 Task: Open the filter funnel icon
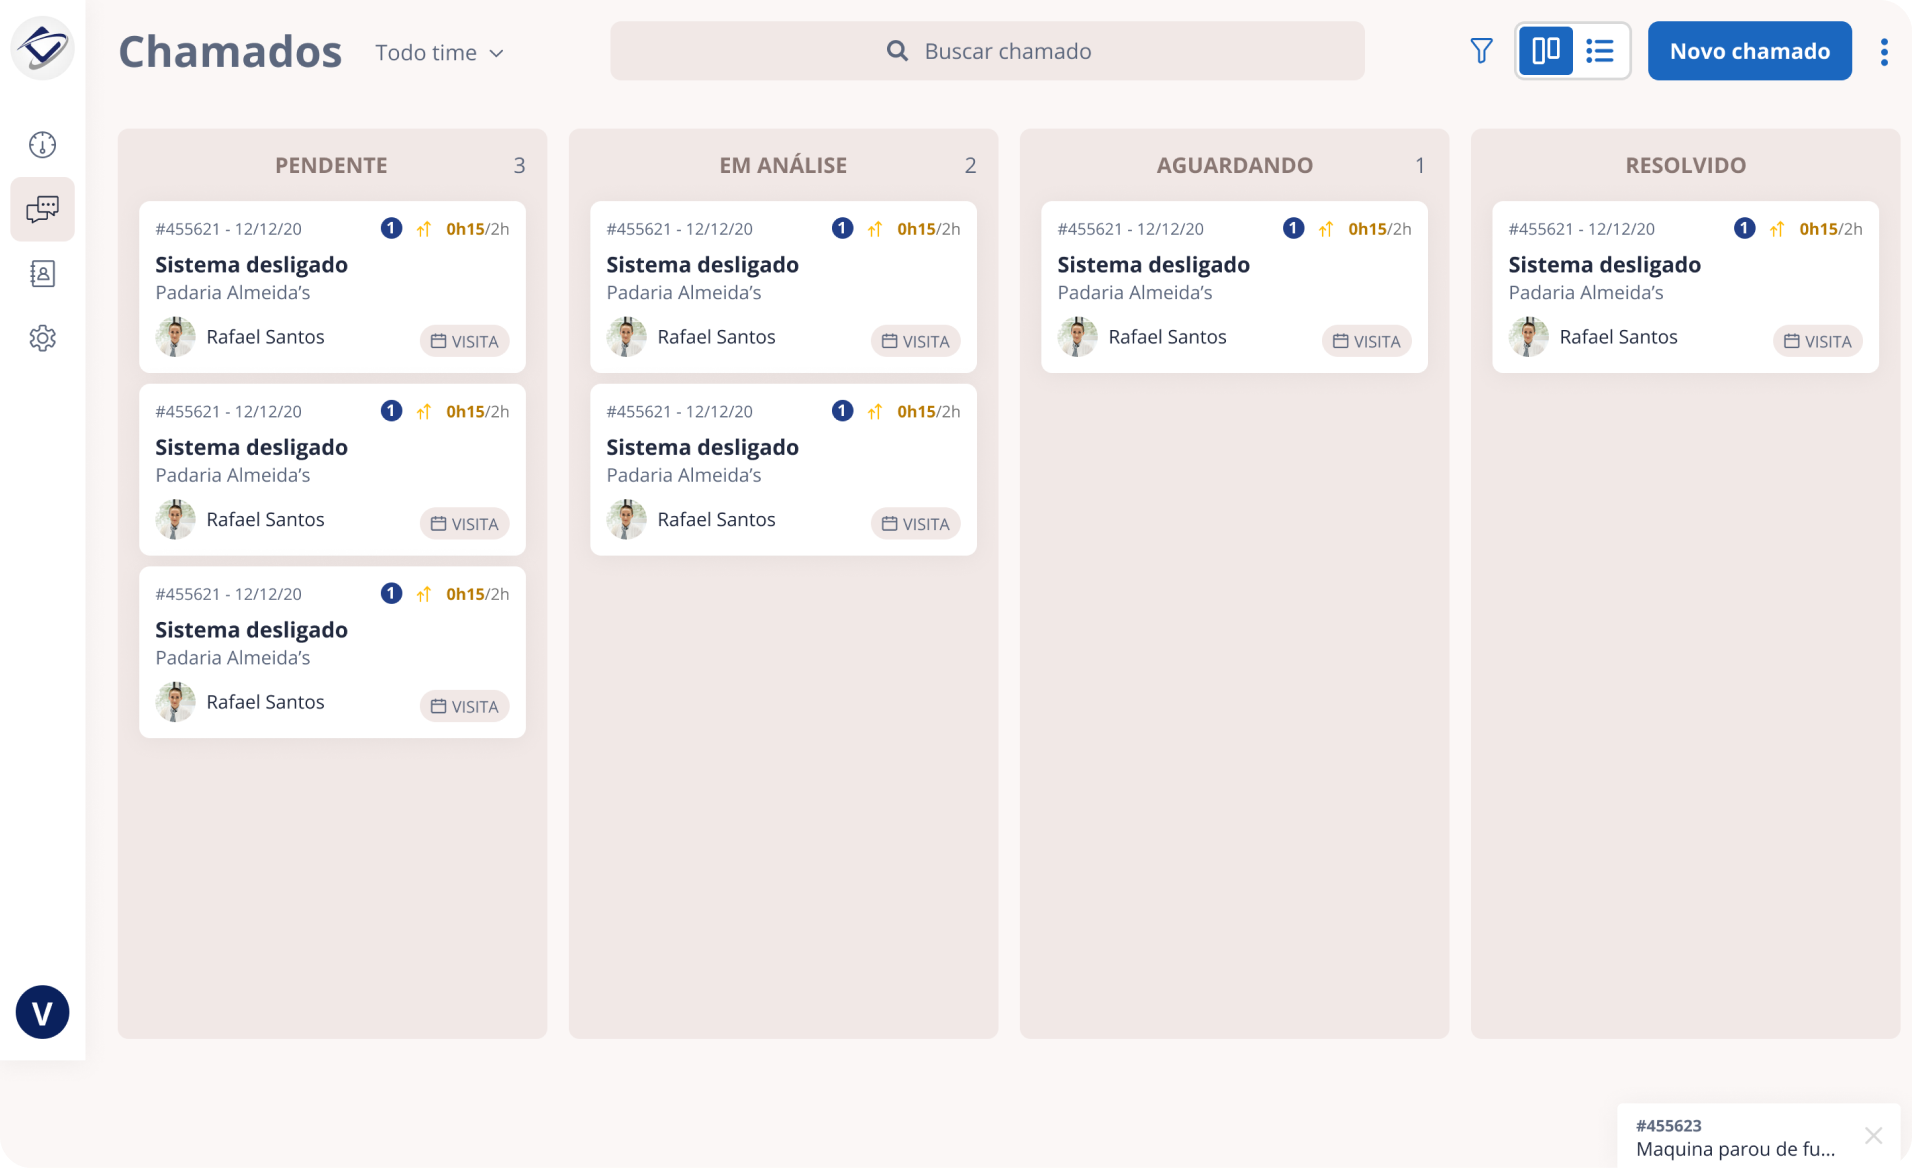click(1481, 51)
